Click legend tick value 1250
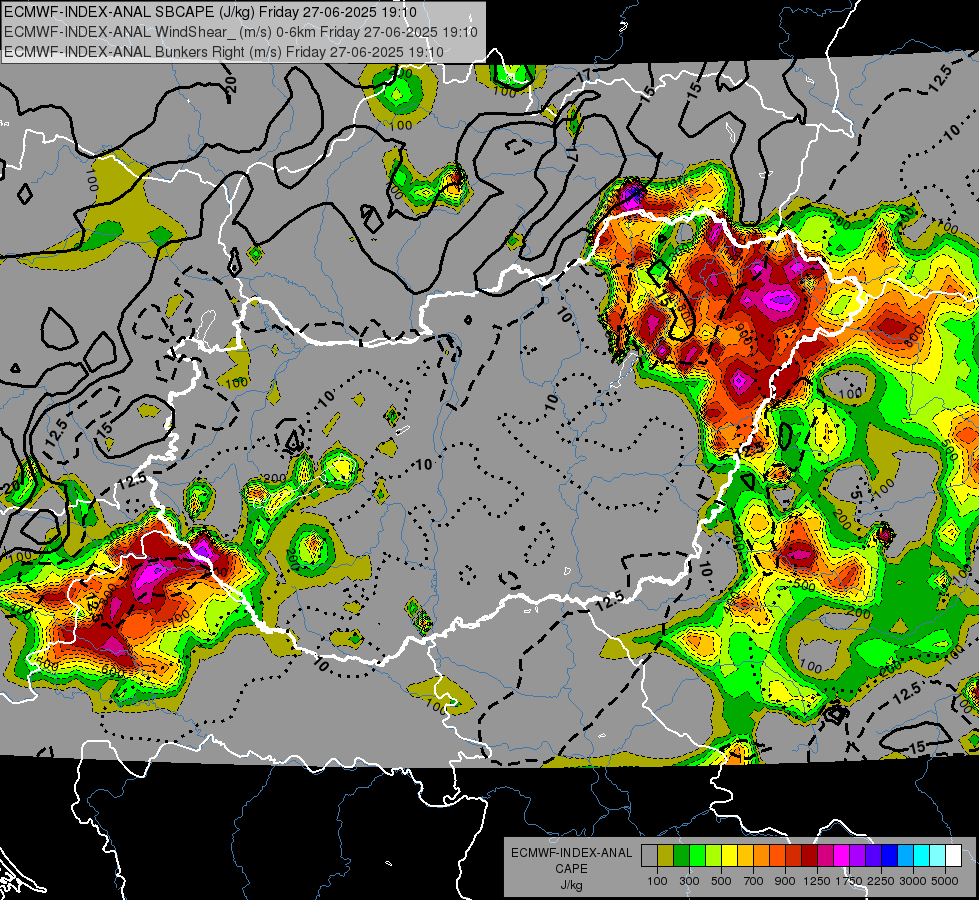The width and height of the screenshot is (979, 900). click(817, 881)
